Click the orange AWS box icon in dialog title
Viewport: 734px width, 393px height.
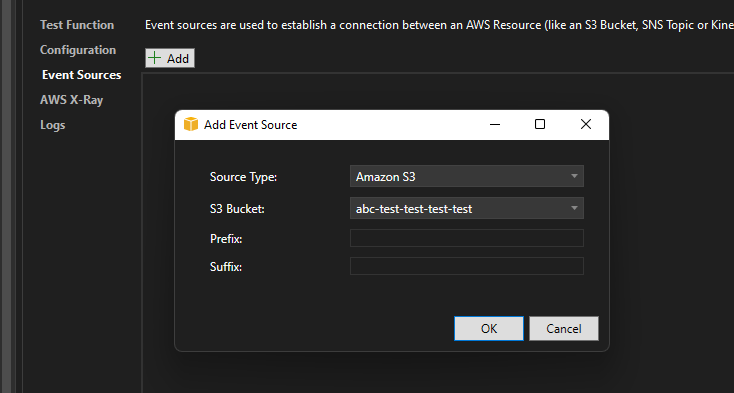click(x=191, y=124)
